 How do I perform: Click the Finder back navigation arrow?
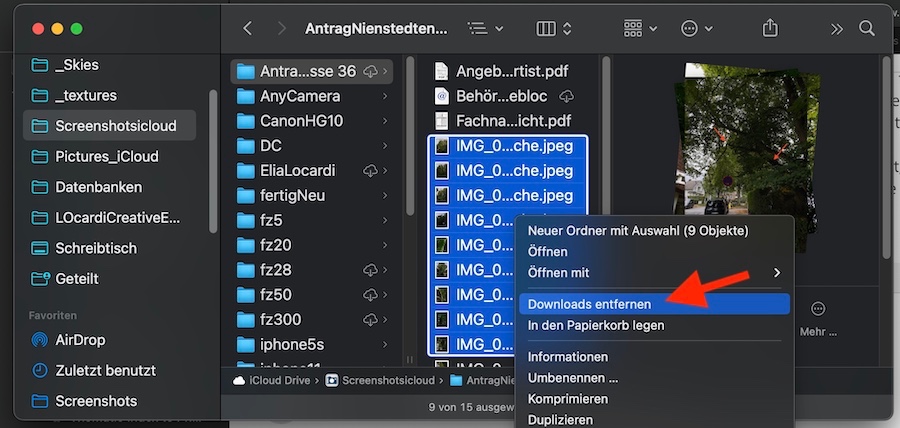248,29
